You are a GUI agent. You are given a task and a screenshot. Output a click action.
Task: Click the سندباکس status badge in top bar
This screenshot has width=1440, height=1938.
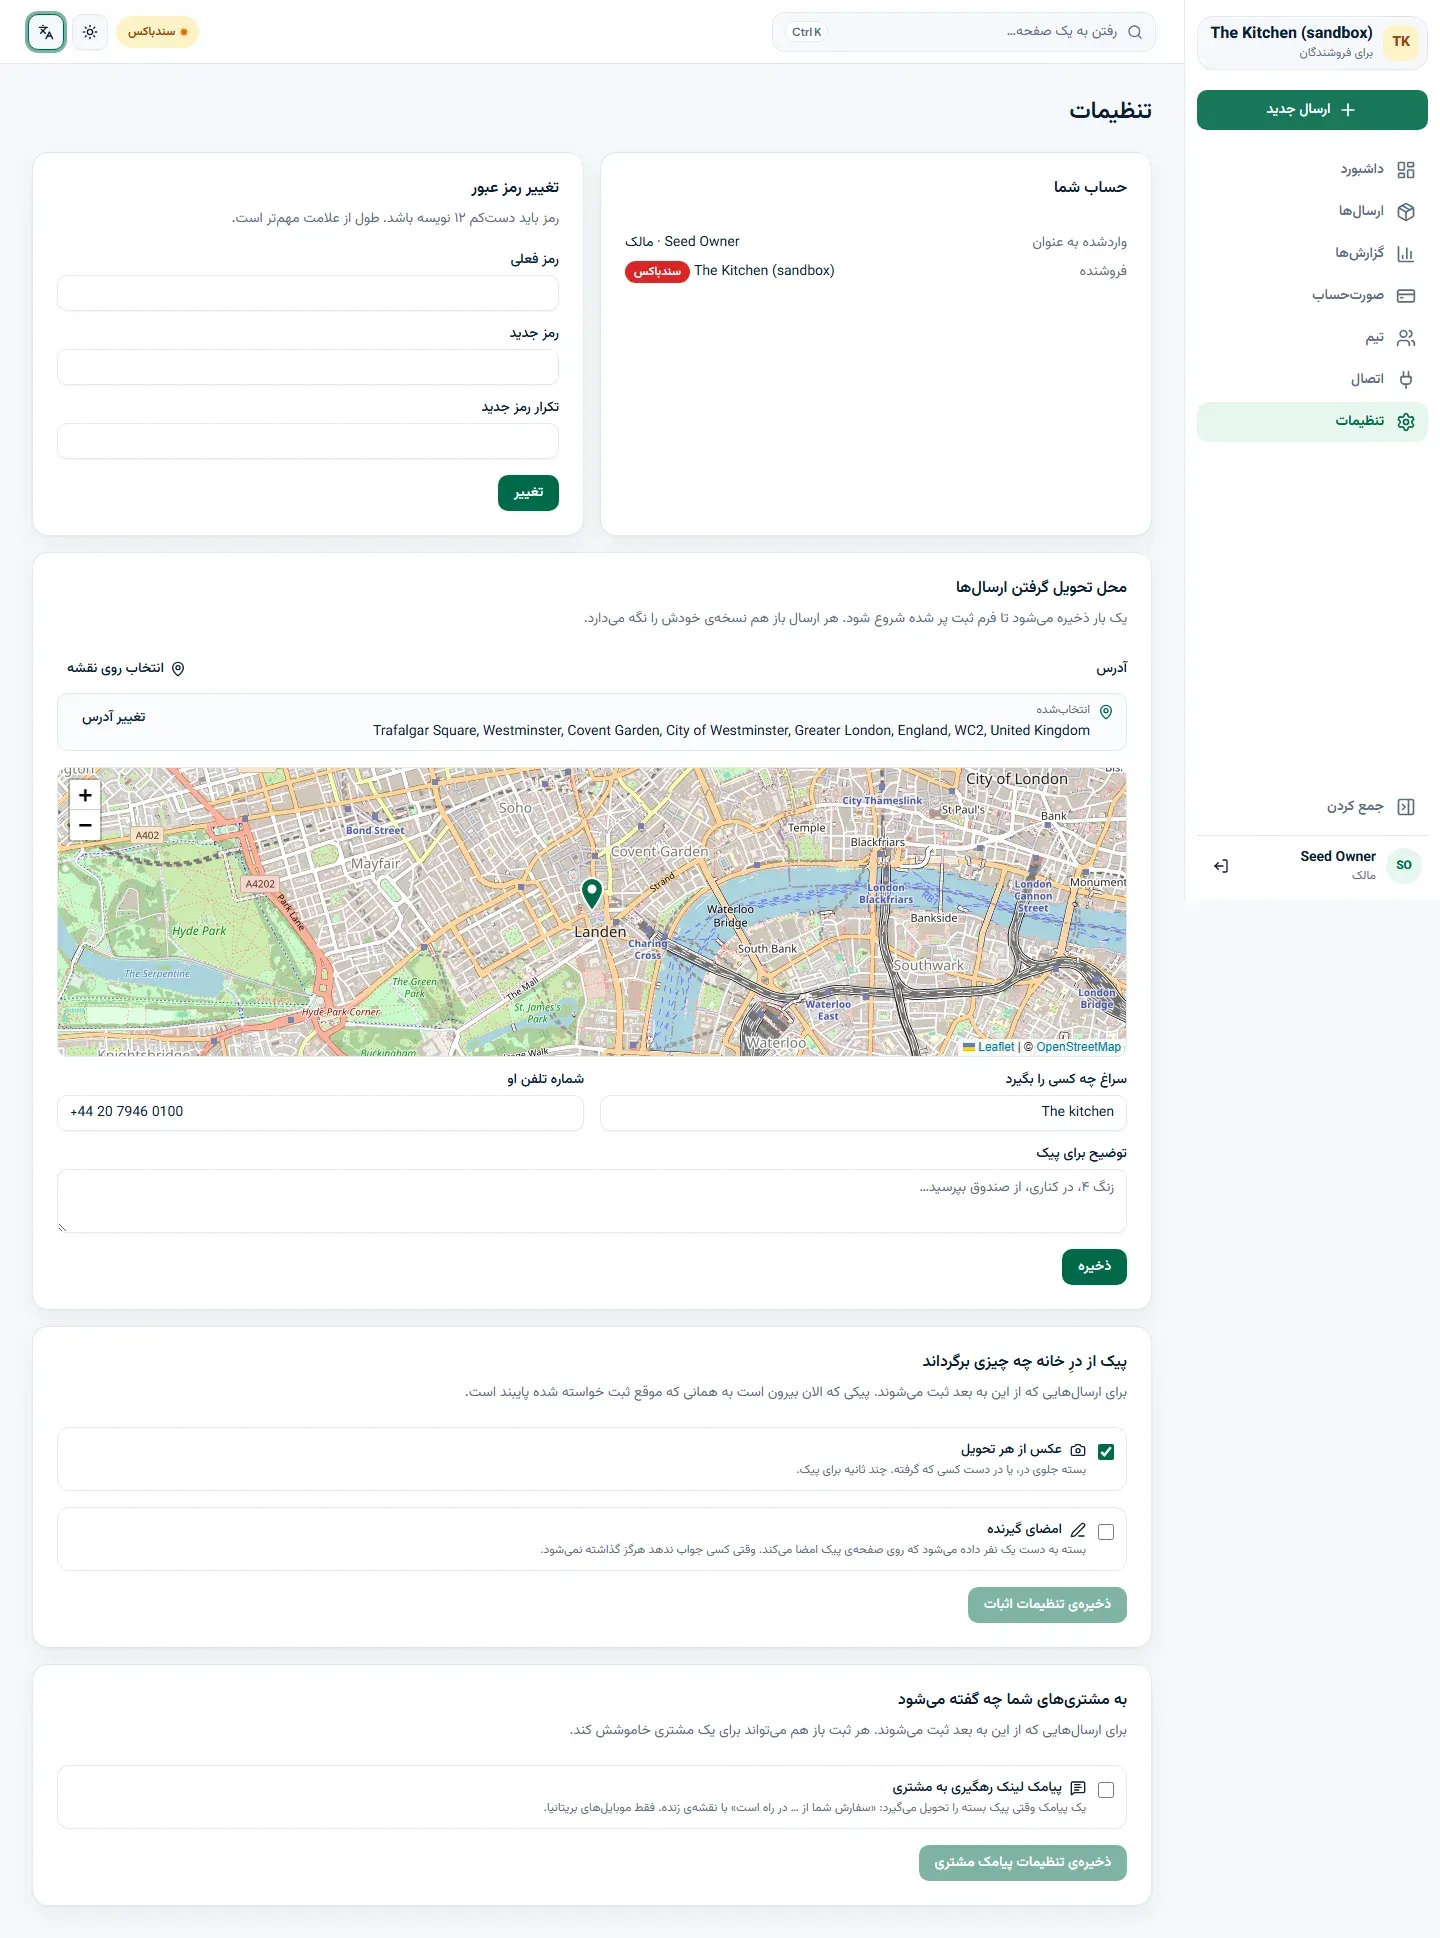pyautogui.click(x=157, y=32)
